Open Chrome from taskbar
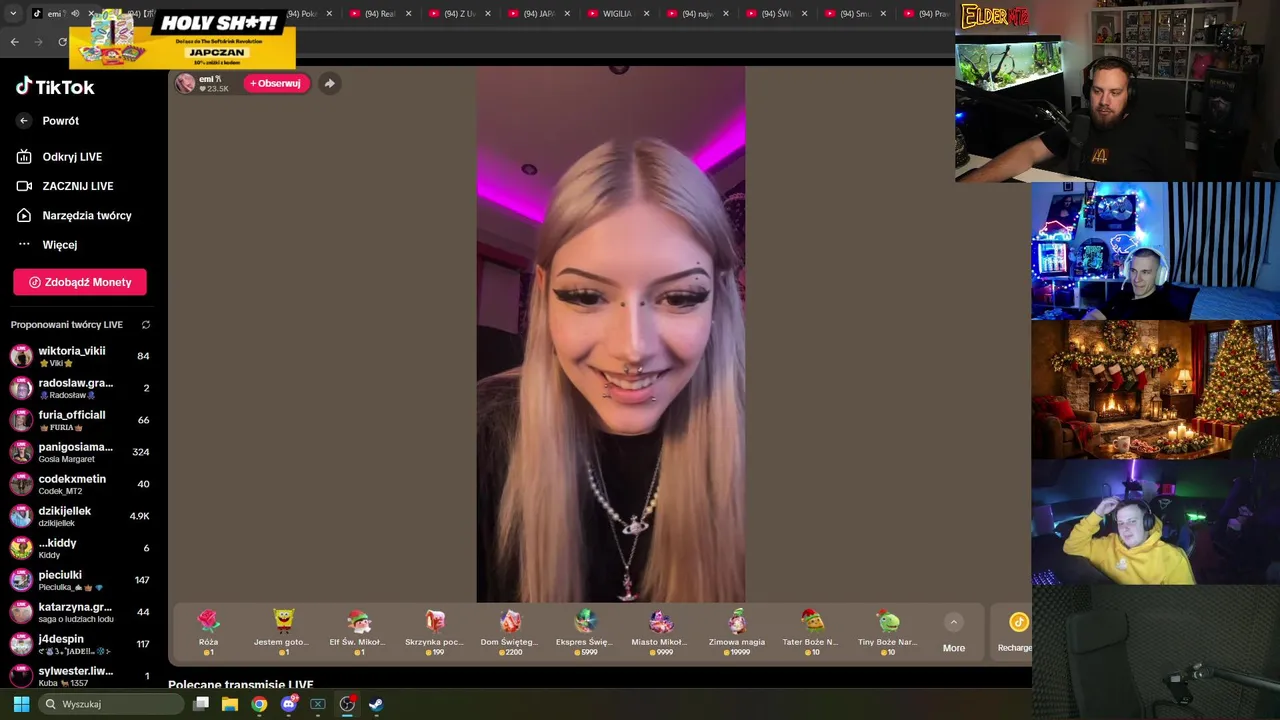 click(x=259, y=704)
